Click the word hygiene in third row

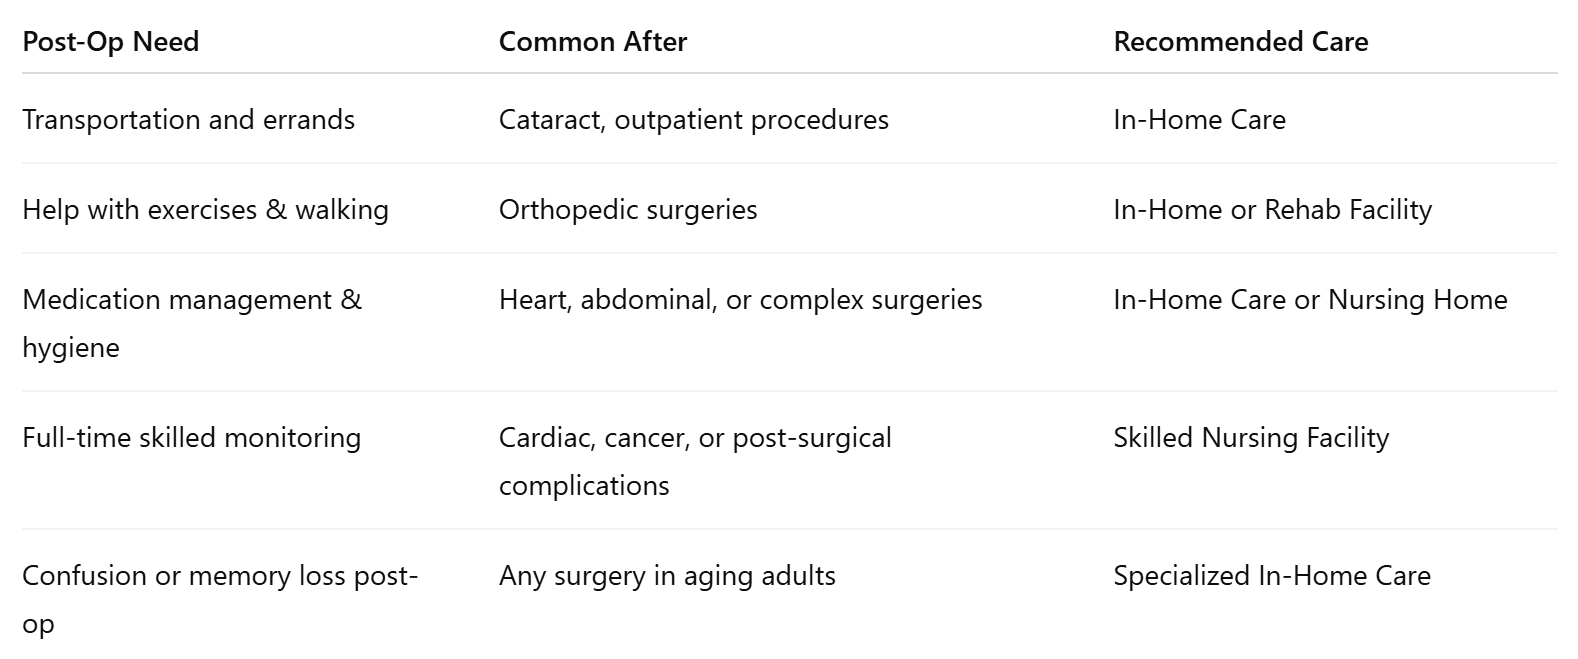[x=71, y=348]
